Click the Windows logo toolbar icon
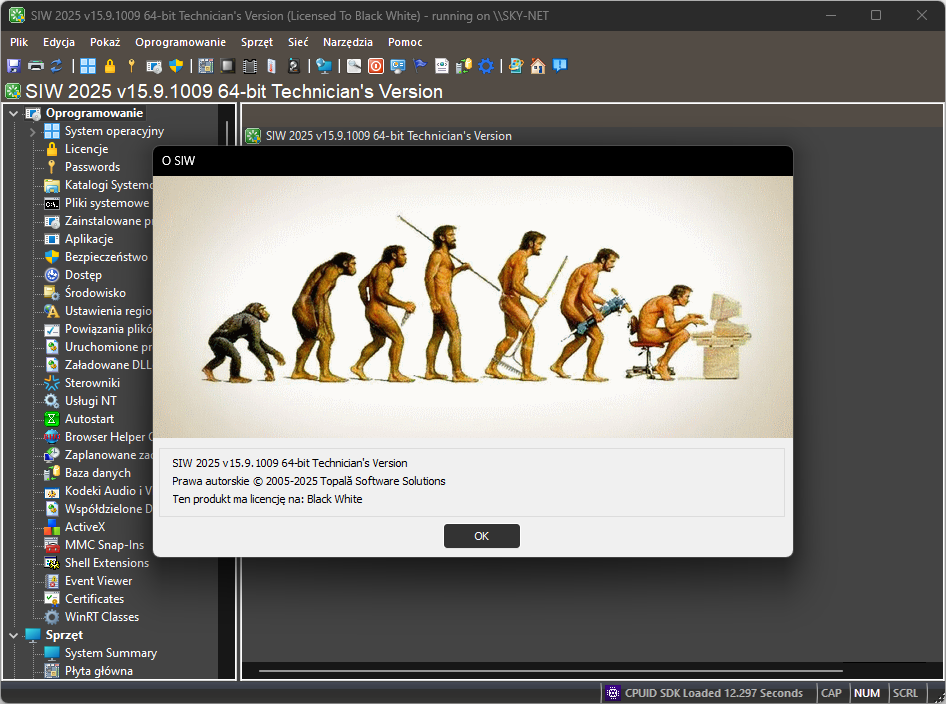Viewport: 946px width, 704px height. 88,66
